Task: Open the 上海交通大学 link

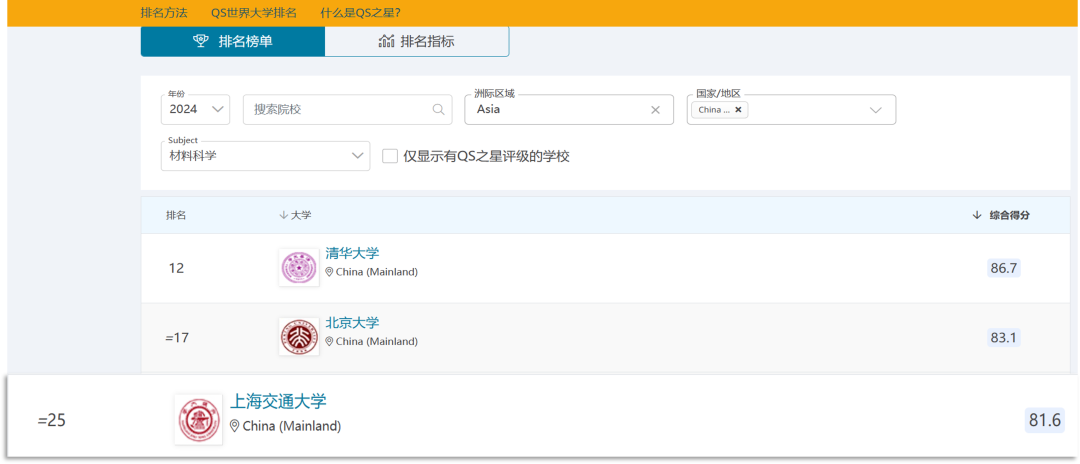Action: (x=278, y=402)
